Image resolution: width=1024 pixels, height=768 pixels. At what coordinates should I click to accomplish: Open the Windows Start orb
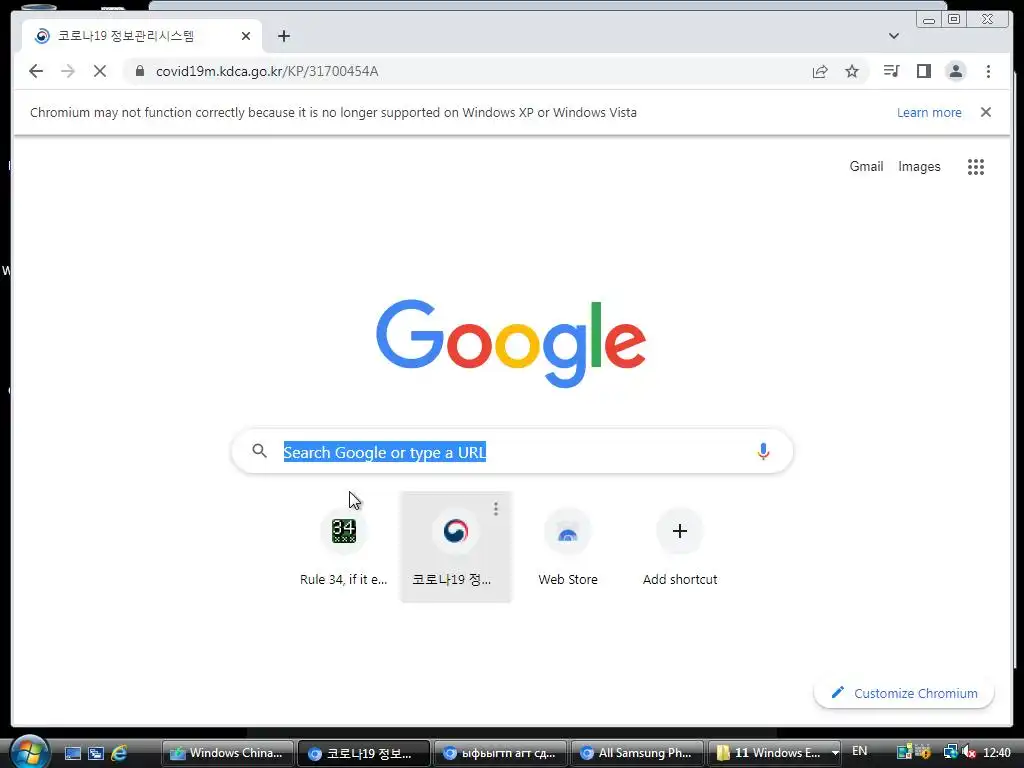[x=29, y=752]
